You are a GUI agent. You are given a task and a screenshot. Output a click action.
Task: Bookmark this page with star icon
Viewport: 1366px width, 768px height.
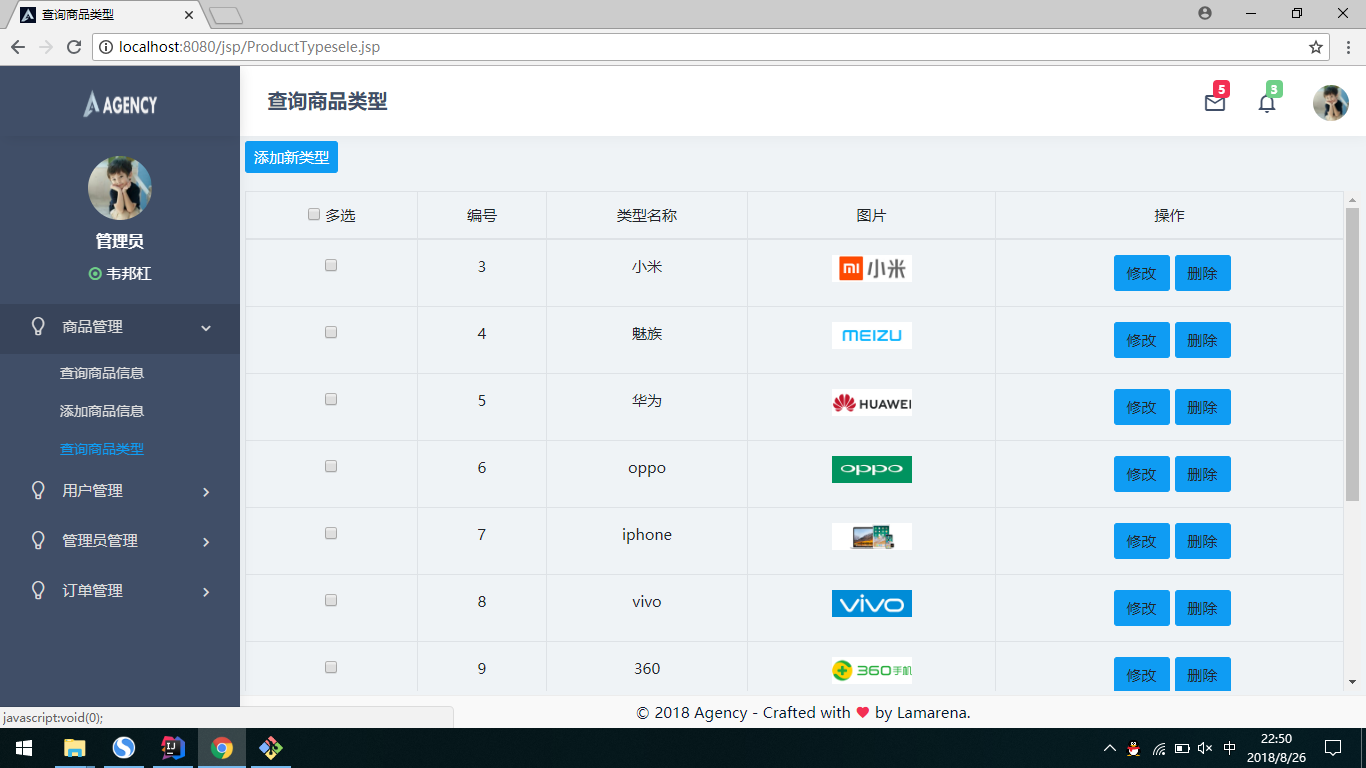[x=1316, y=47]
